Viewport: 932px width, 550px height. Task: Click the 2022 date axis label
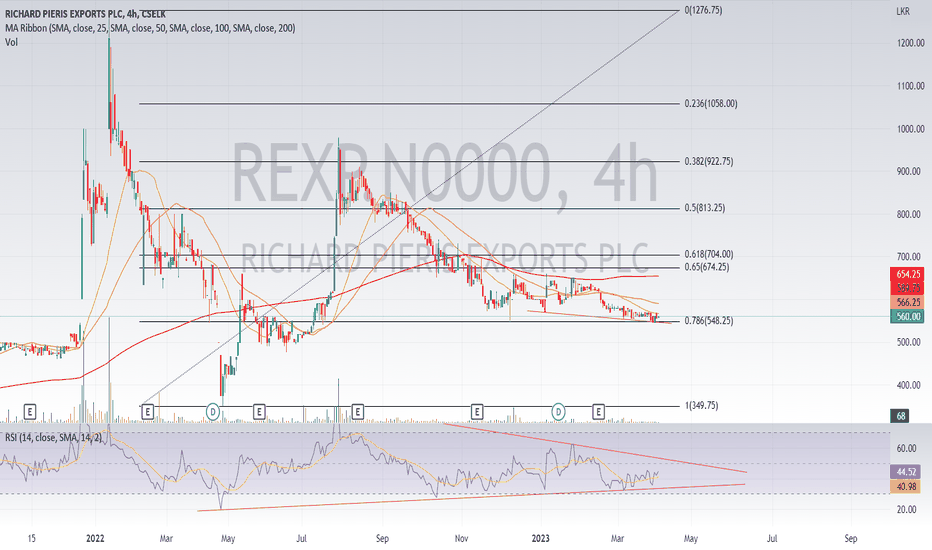click(x=95, y=538)
